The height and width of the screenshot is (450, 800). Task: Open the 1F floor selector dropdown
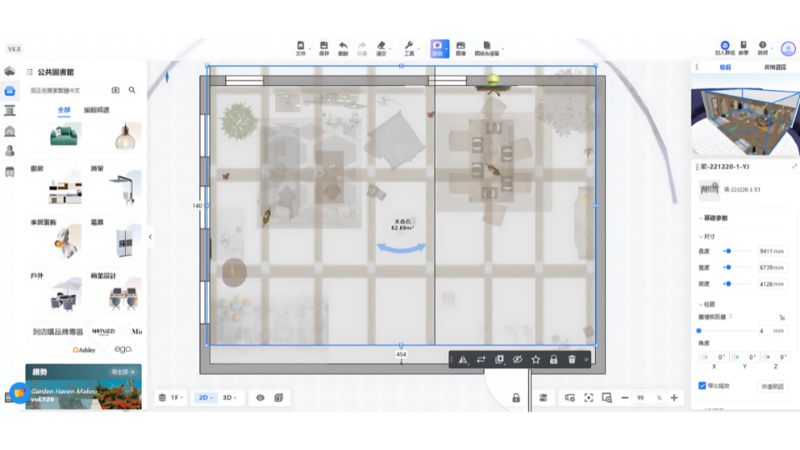coord(171,397)
